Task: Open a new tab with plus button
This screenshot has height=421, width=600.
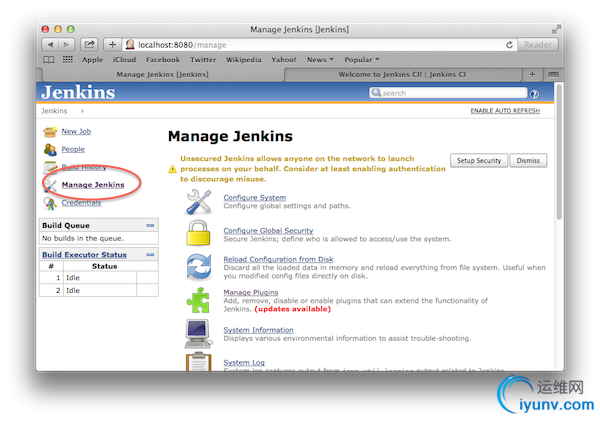Action: [x=532, y=74]
